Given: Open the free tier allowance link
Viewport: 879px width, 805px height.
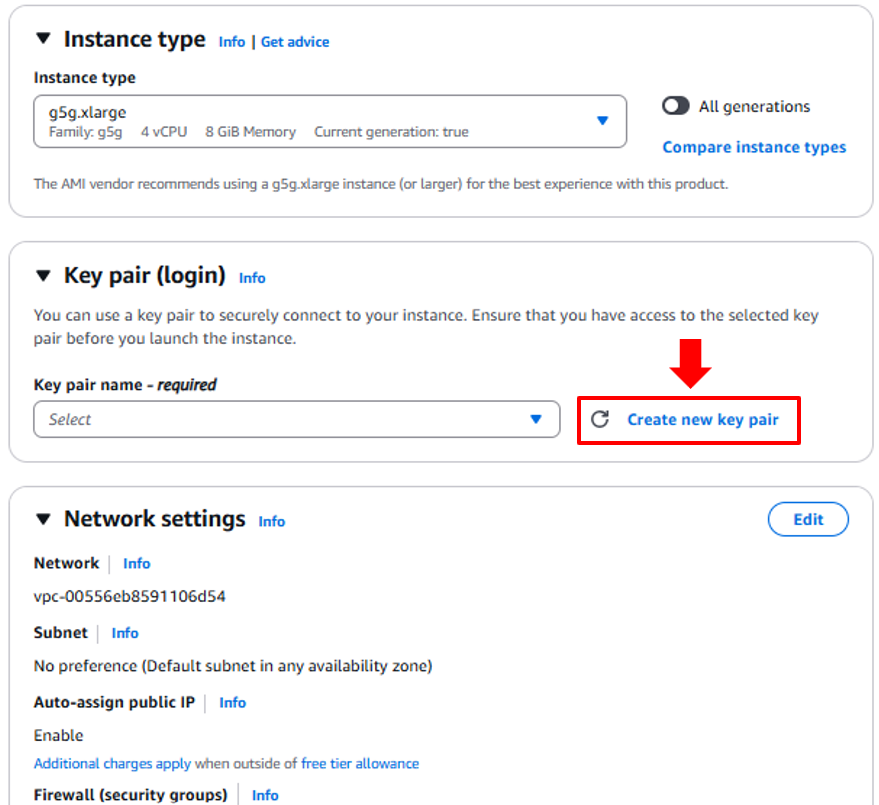Looking at the screenshot, I should [360, 764].
